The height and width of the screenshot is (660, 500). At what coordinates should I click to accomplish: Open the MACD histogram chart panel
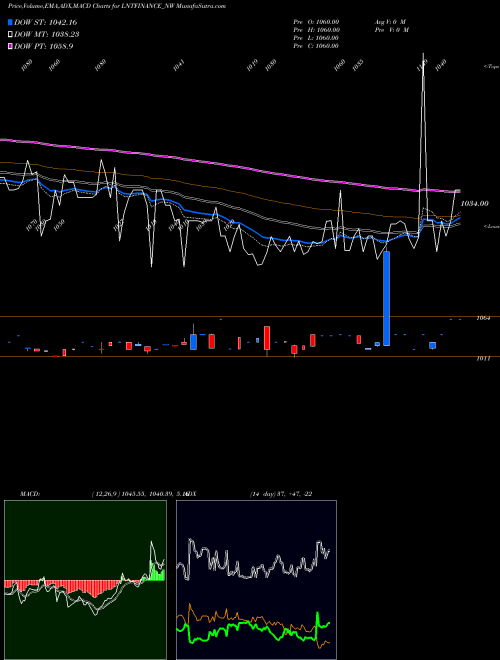coord(85,580)
